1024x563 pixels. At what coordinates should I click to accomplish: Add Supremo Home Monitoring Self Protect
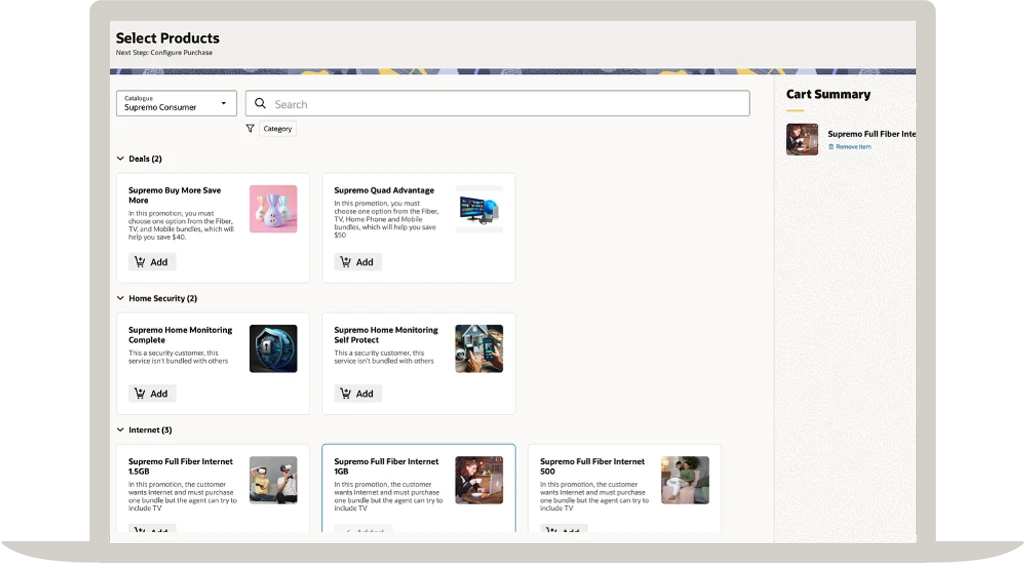pos(358,393)
